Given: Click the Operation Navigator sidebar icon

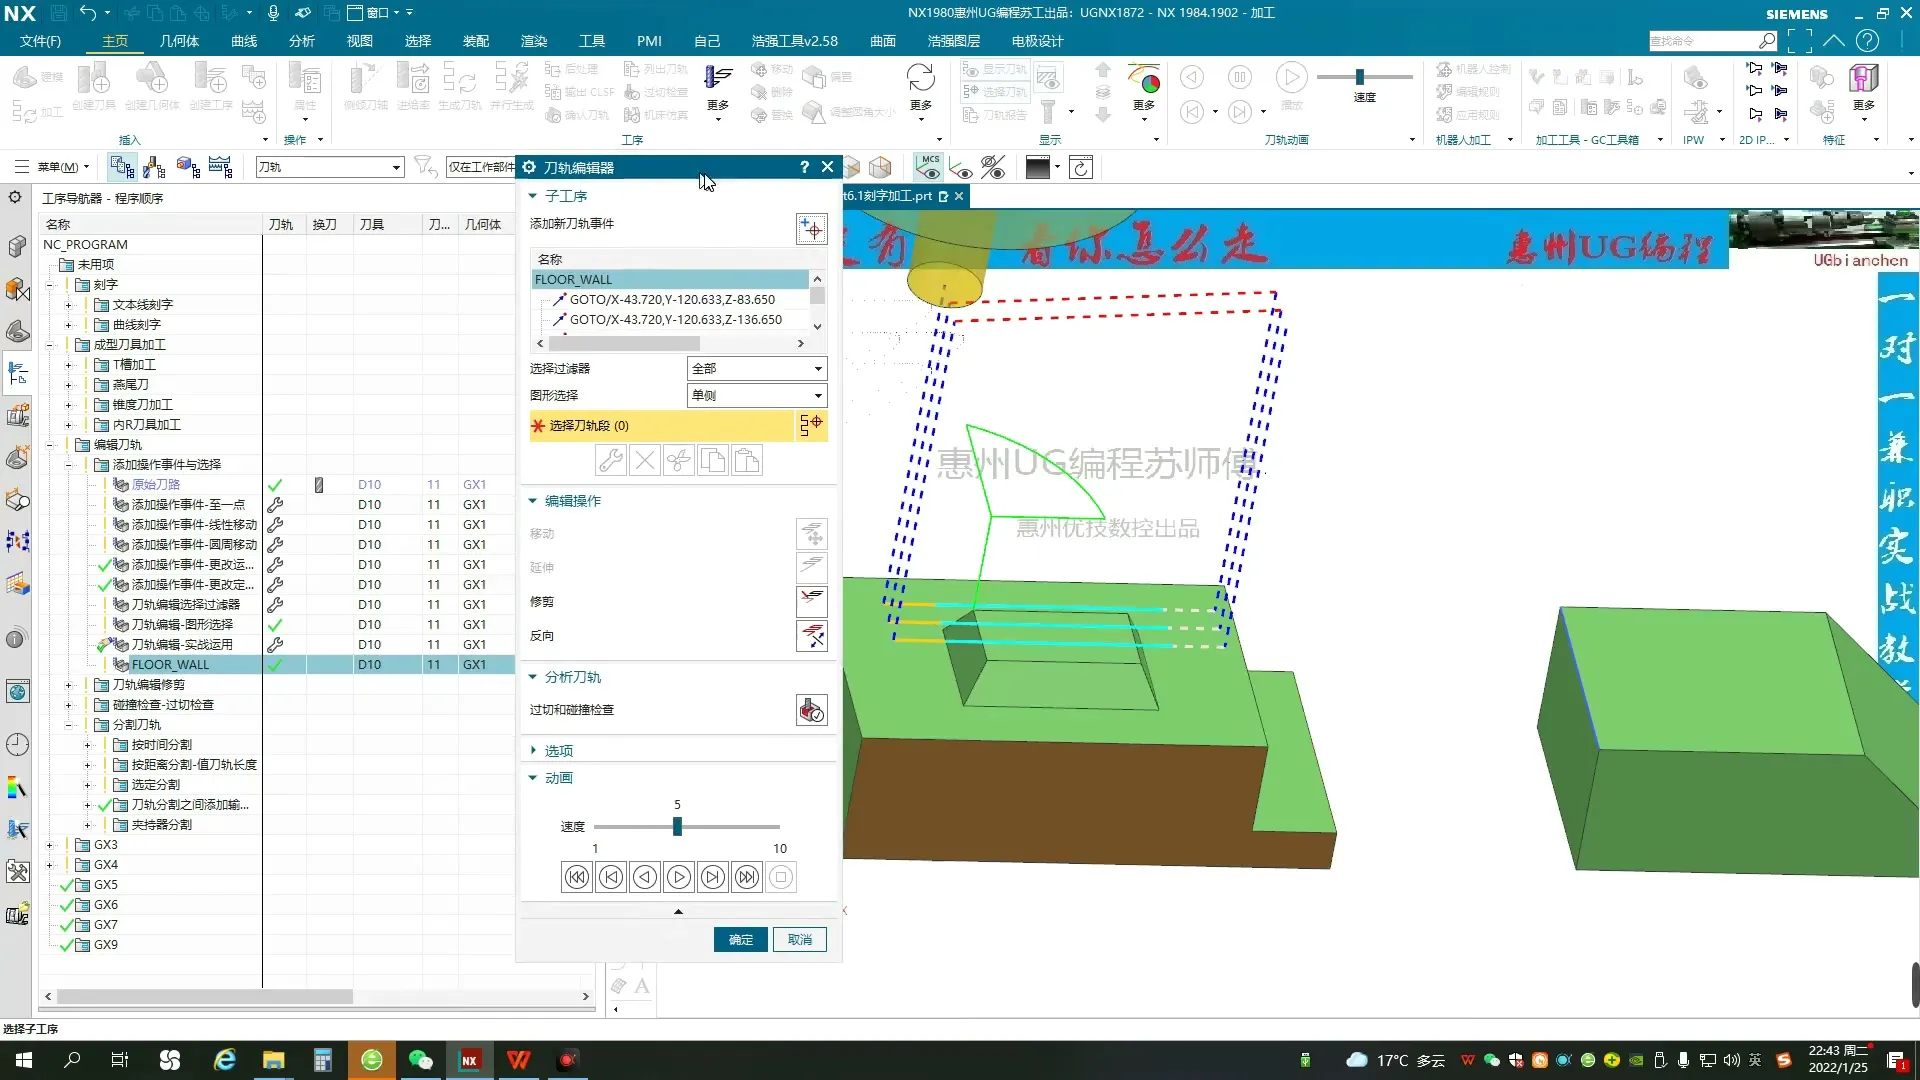Looking at the screenshot, I should coord(17,373).
